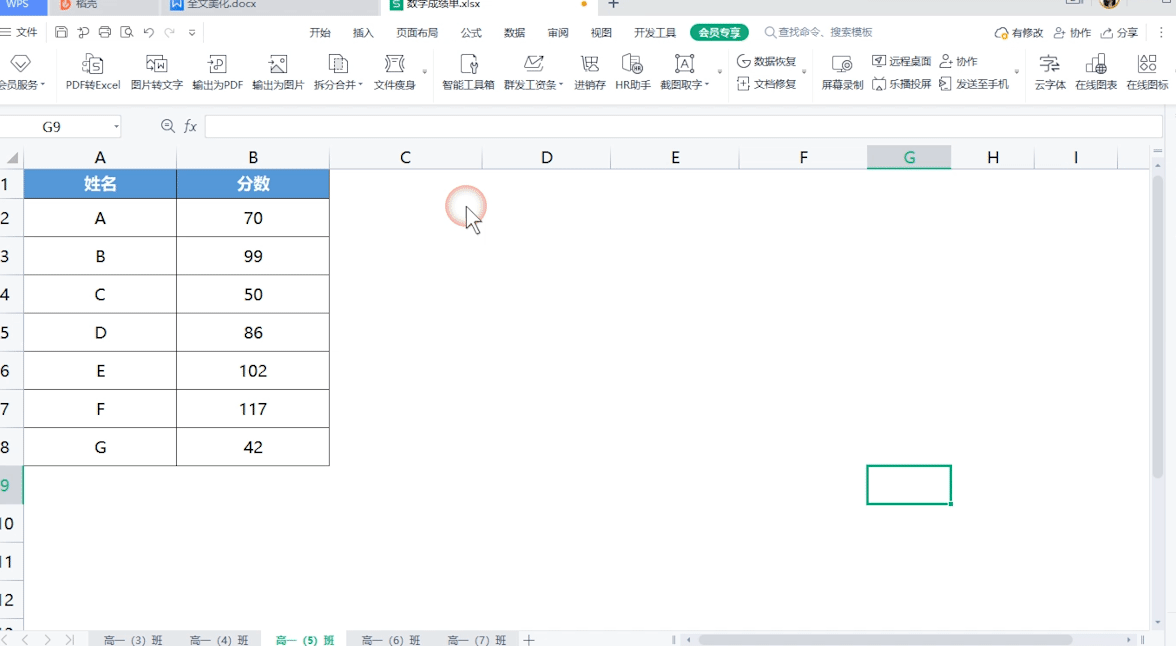This screenshot has width=1176, height=646.
Task: Switch to the 数据 ribbon tab
Action: [x=513, y=32]
